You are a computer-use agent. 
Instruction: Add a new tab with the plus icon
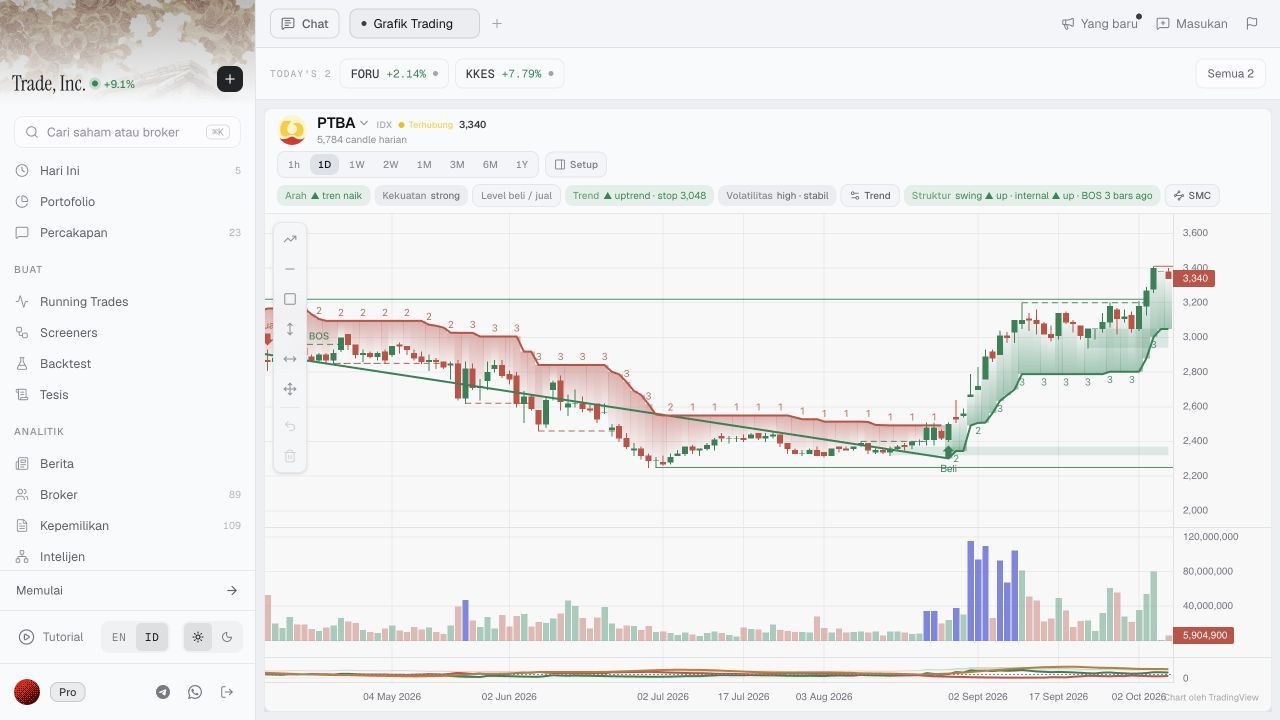coord(497,23)
